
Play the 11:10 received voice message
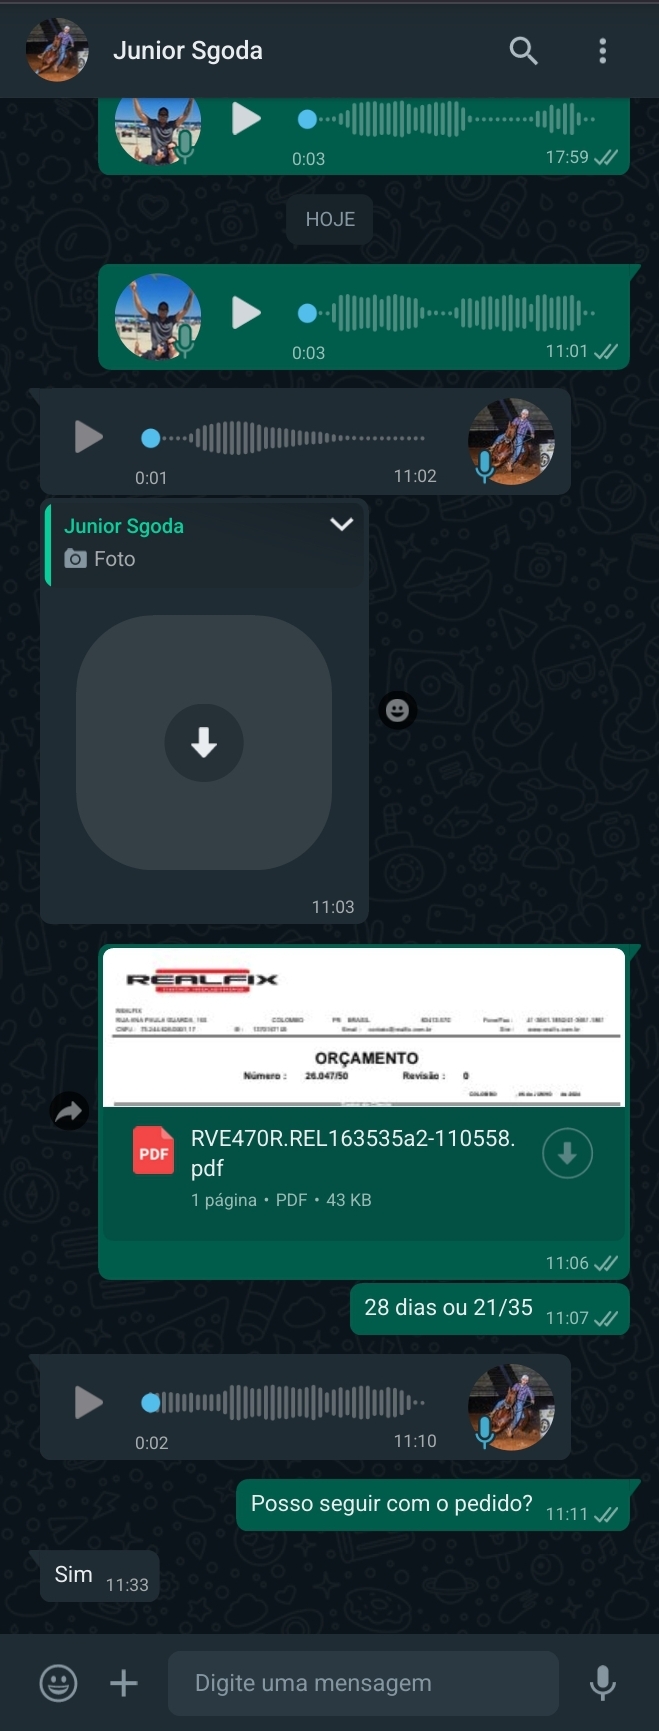88,1402
